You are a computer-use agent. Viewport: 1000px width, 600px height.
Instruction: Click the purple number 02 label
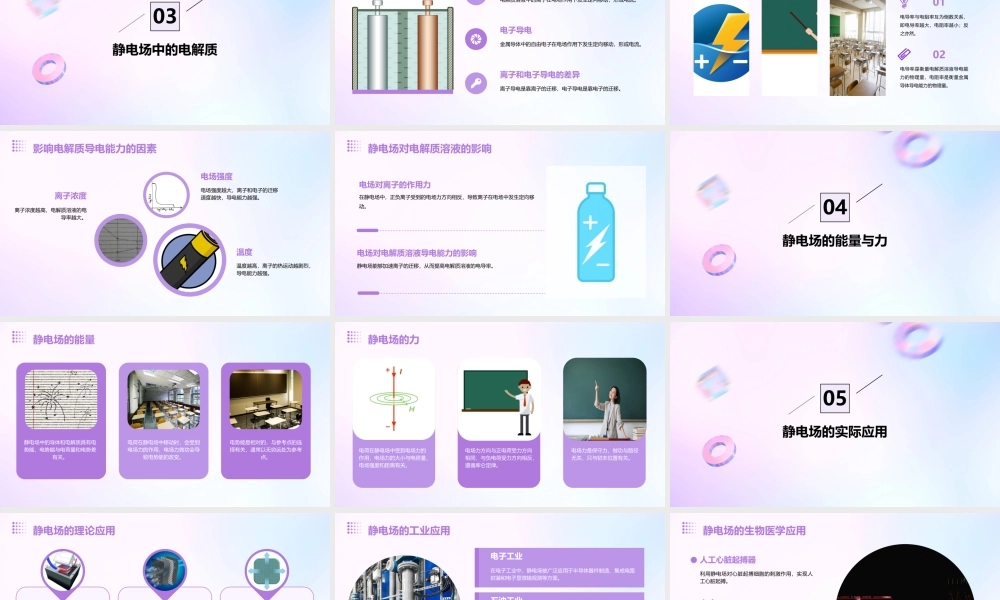click(x=939, y=55)
